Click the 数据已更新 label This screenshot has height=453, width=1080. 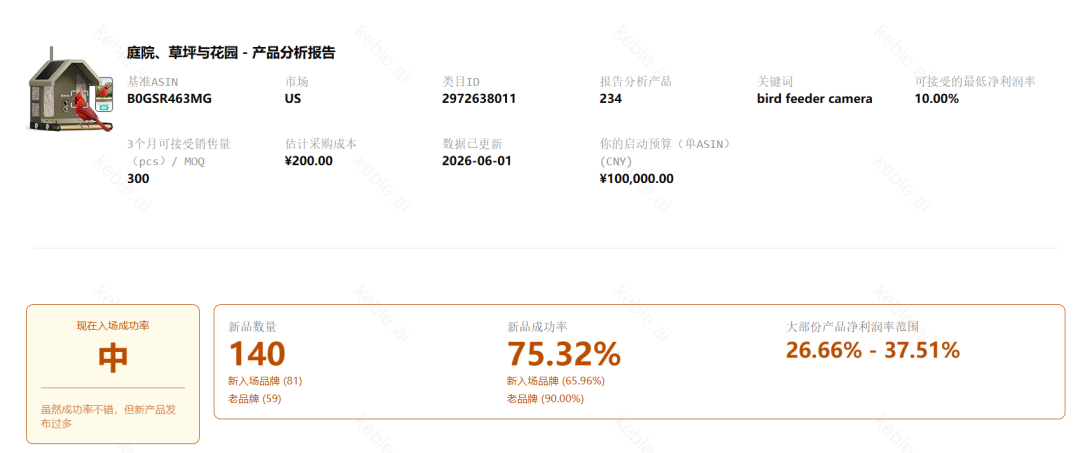[x=472, y=145]
